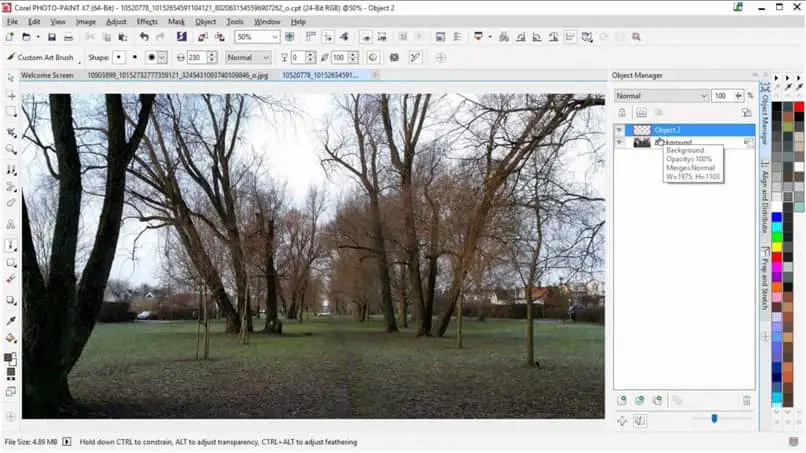Image resolution: width=806 pixels, height=453 pixels.
Task: Click the nib size 230 input field
Action: point(196,58)
